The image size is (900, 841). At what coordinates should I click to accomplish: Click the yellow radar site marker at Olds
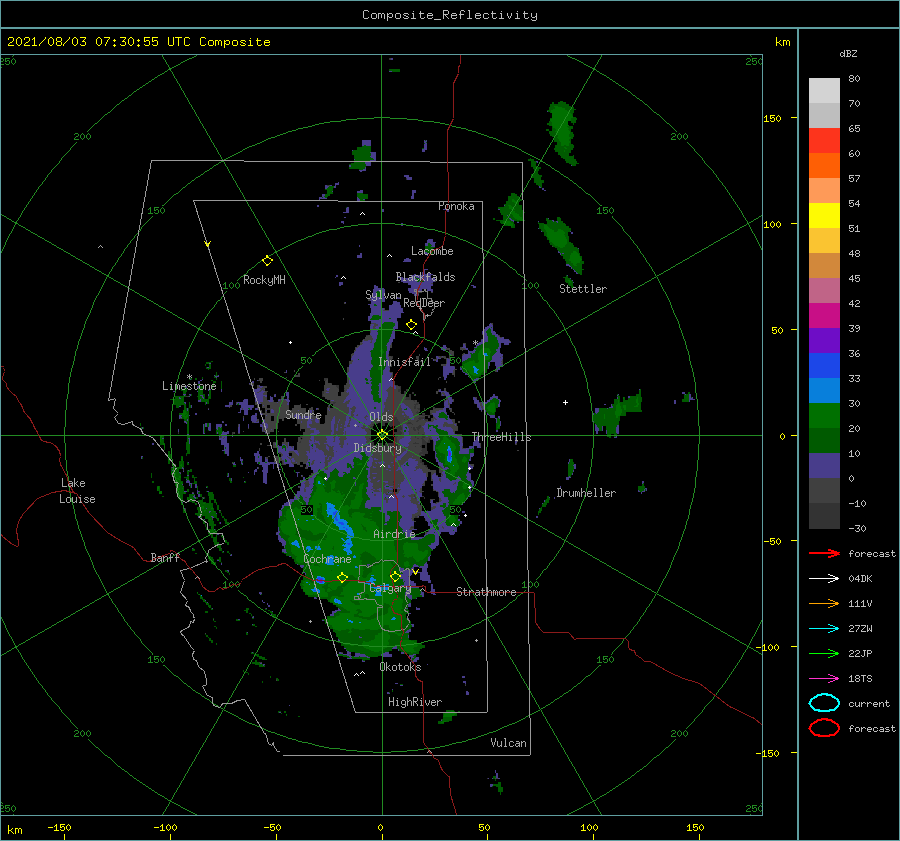click(x=382, y=435)
